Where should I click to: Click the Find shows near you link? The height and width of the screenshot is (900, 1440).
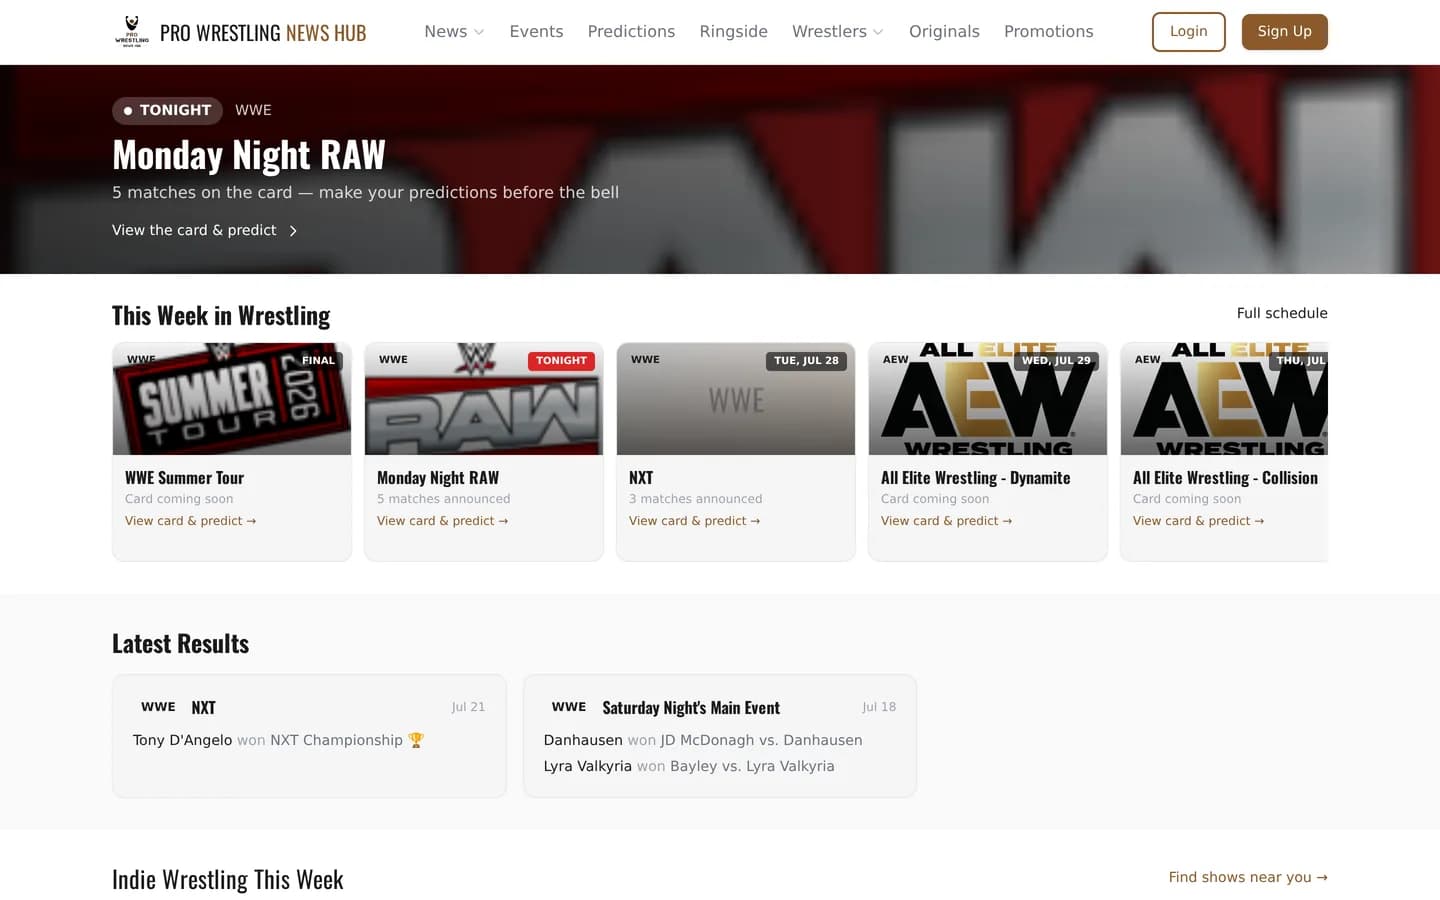[1248, 877]
